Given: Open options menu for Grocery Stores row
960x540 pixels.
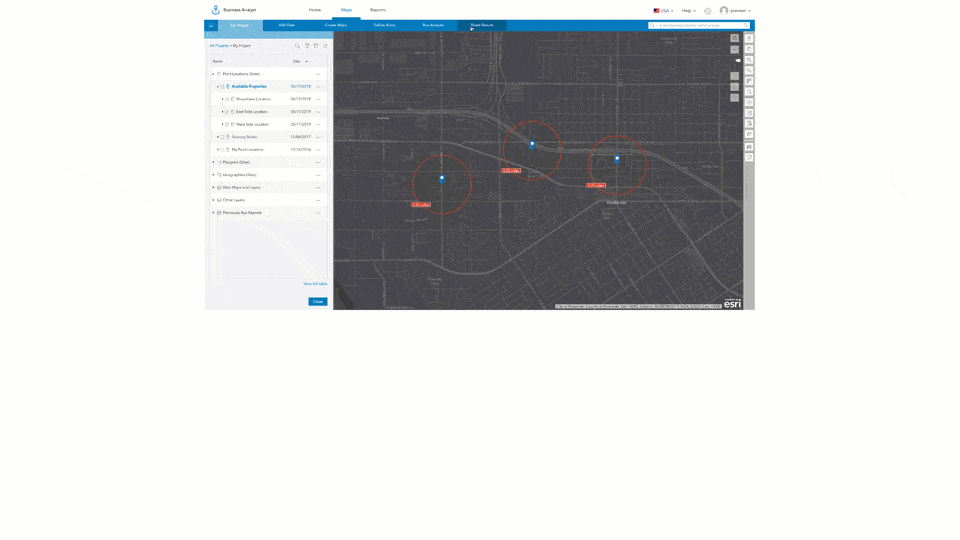Looking at the screenshot, I should [x=318, y=137].
